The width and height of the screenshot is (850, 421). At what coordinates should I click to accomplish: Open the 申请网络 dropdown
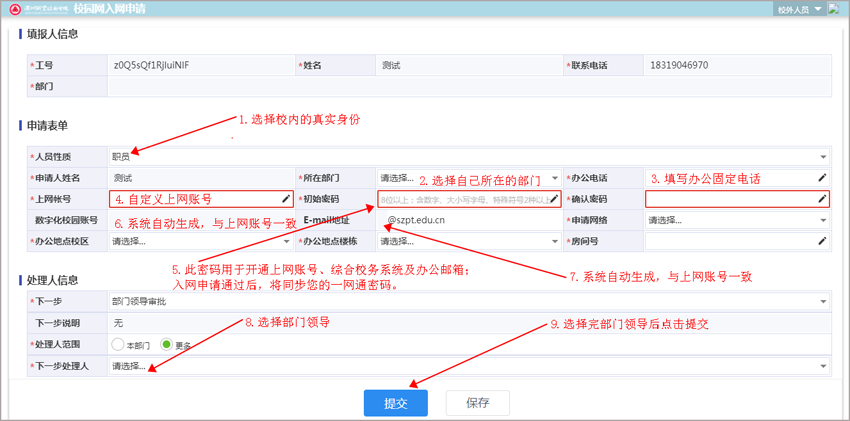(x=737, y=220)
